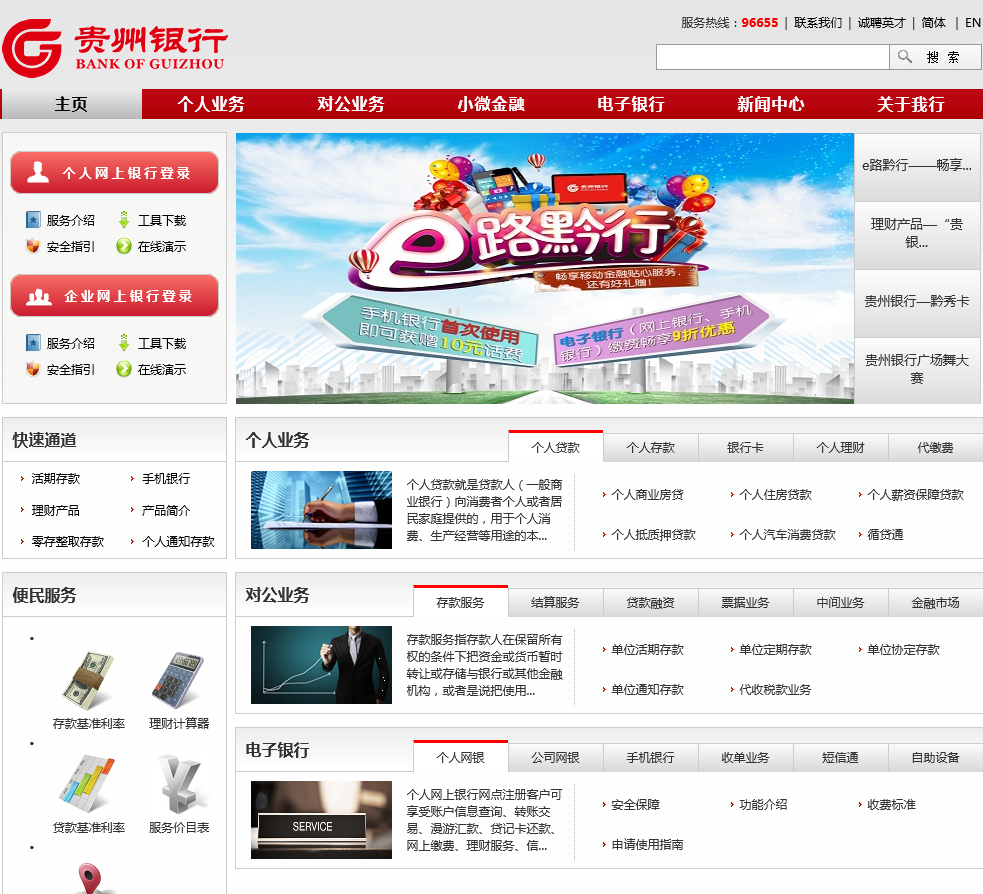The height and width of the screenshot is (894, 983).
Task: Click the 简体 language link
Action: tap(933, 23)
